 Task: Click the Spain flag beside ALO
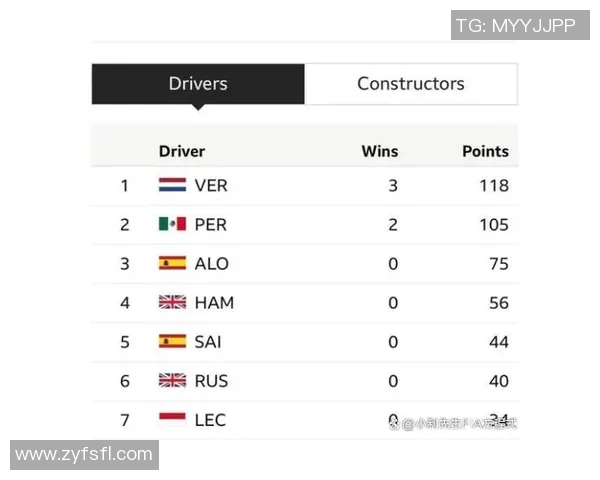tap(172, 263)
